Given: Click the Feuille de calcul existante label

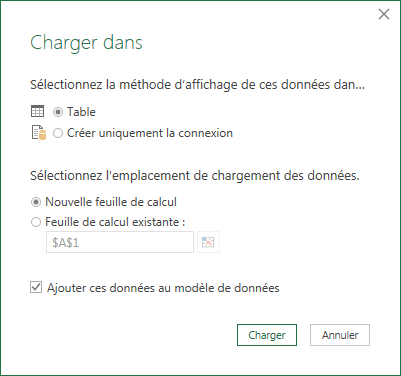Looking at the screenshot, I should point(115,222).
